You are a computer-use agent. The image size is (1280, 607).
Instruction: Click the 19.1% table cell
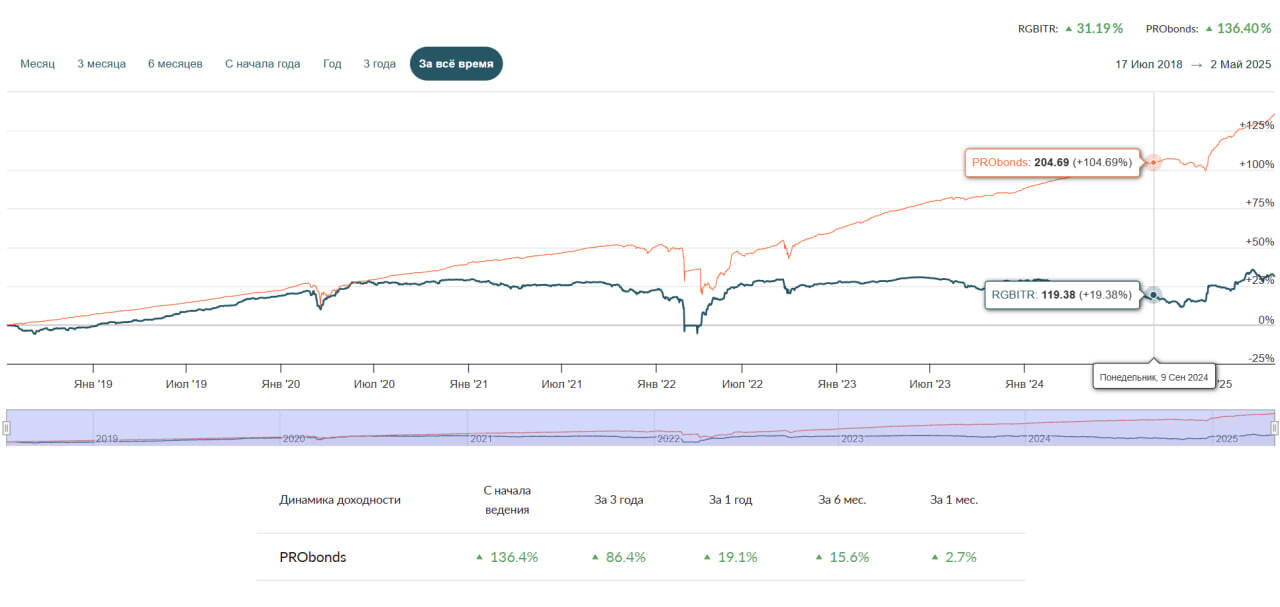(736, 557)
